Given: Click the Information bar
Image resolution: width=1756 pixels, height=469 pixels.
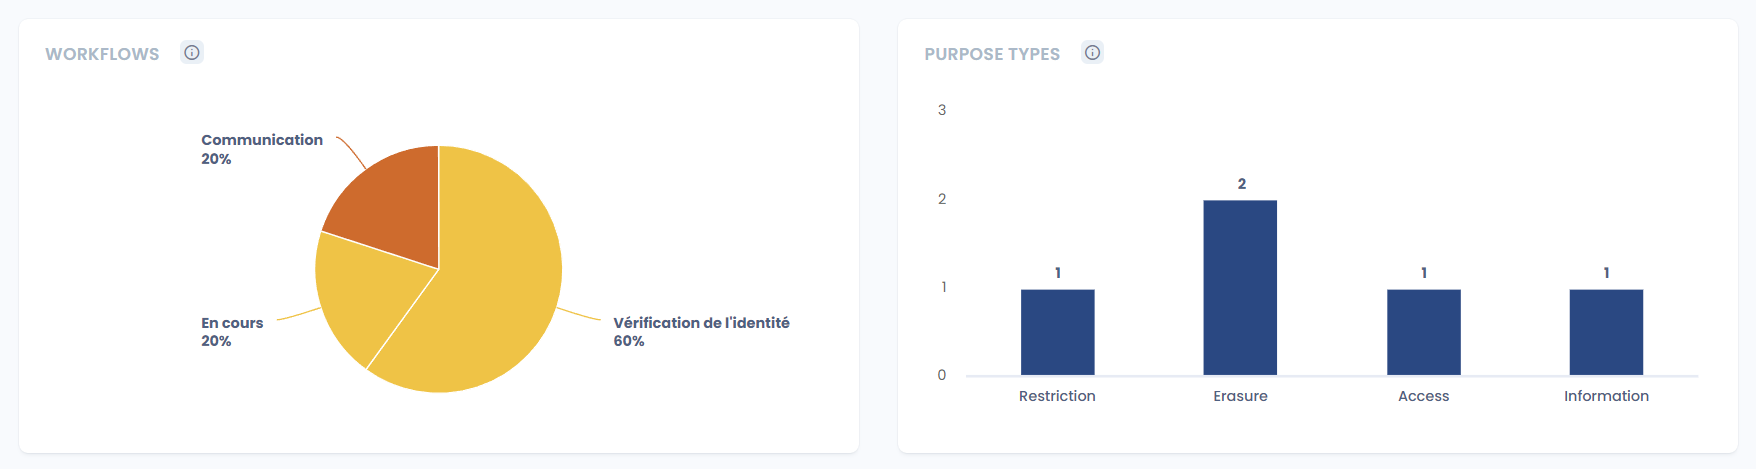Looking at the screenshot, I should pyautogui.click(x=1606, y=332).
